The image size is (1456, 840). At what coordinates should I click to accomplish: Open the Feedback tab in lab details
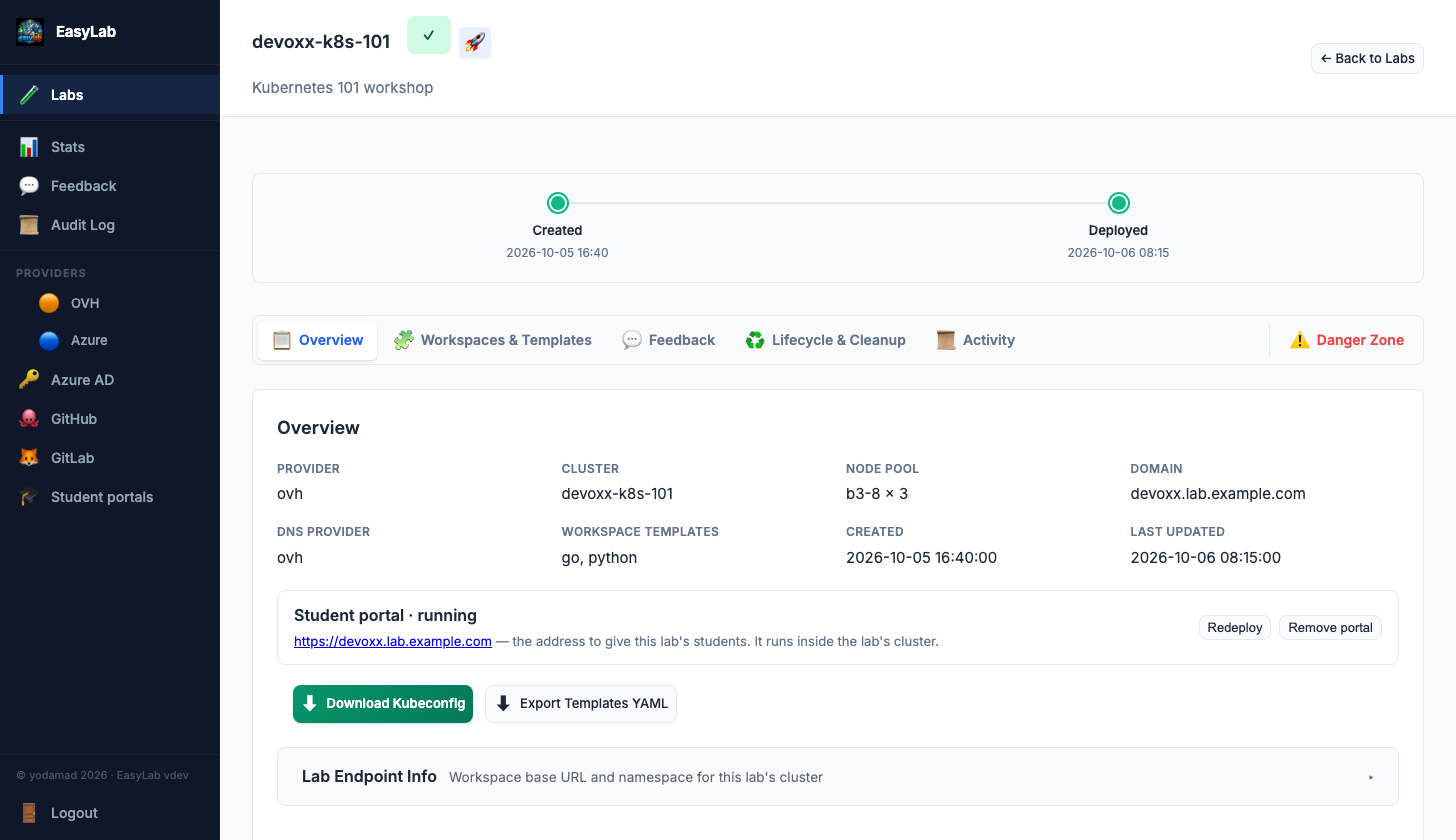tap(669, 340)
